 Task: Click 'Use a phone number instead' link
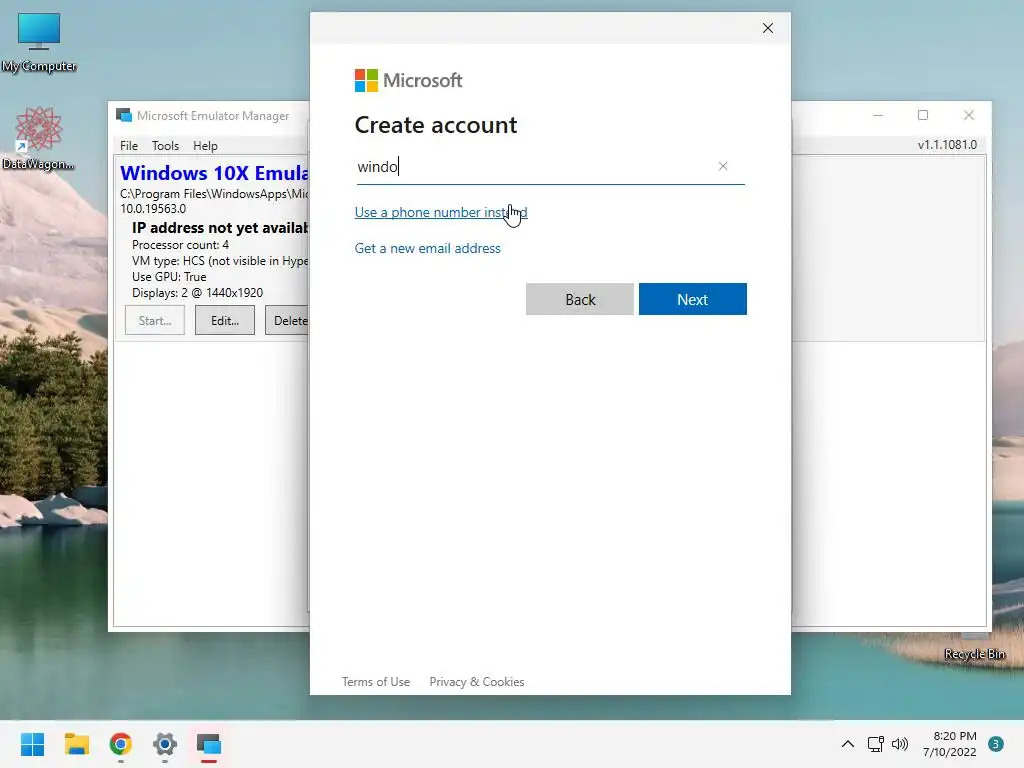441,212
